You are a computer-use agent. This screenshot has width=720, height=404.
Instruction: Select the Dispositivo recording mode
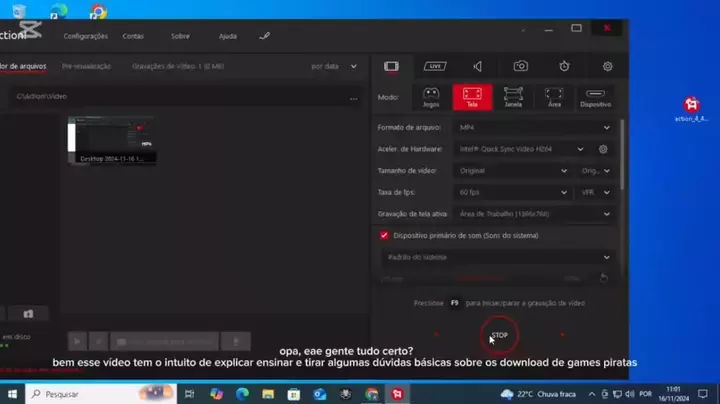pos(595,97)
